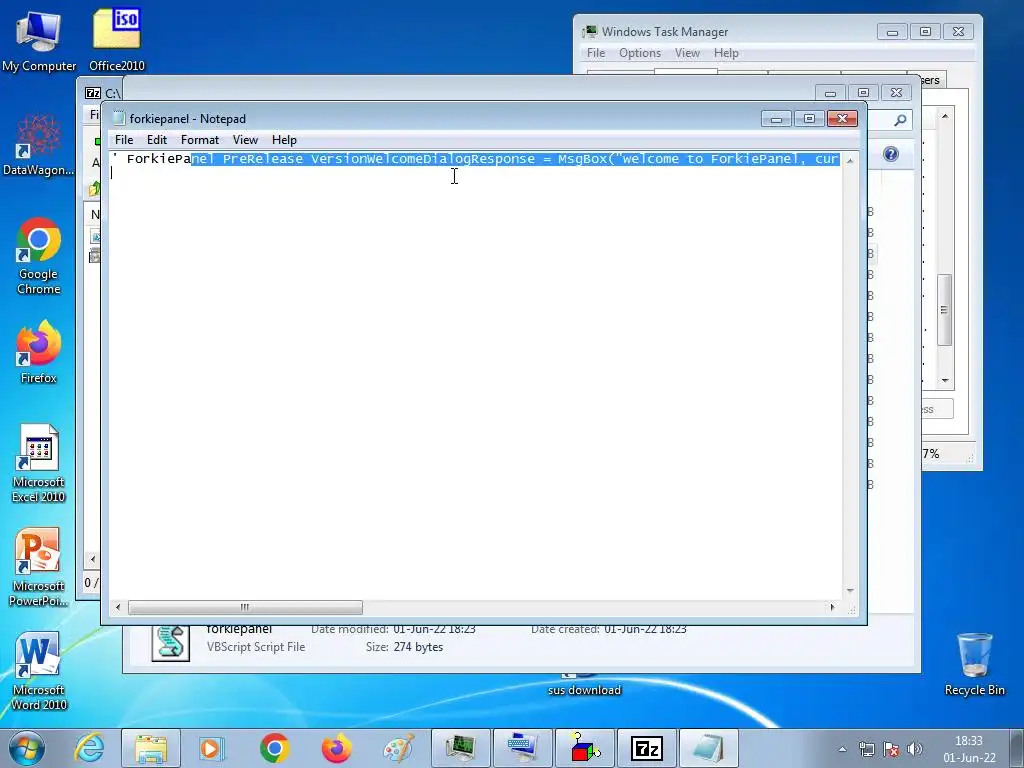Open Notepad's File menu
Image resolution: width=1024 pixels, height=768 pixels.
[x=123, y=140]
